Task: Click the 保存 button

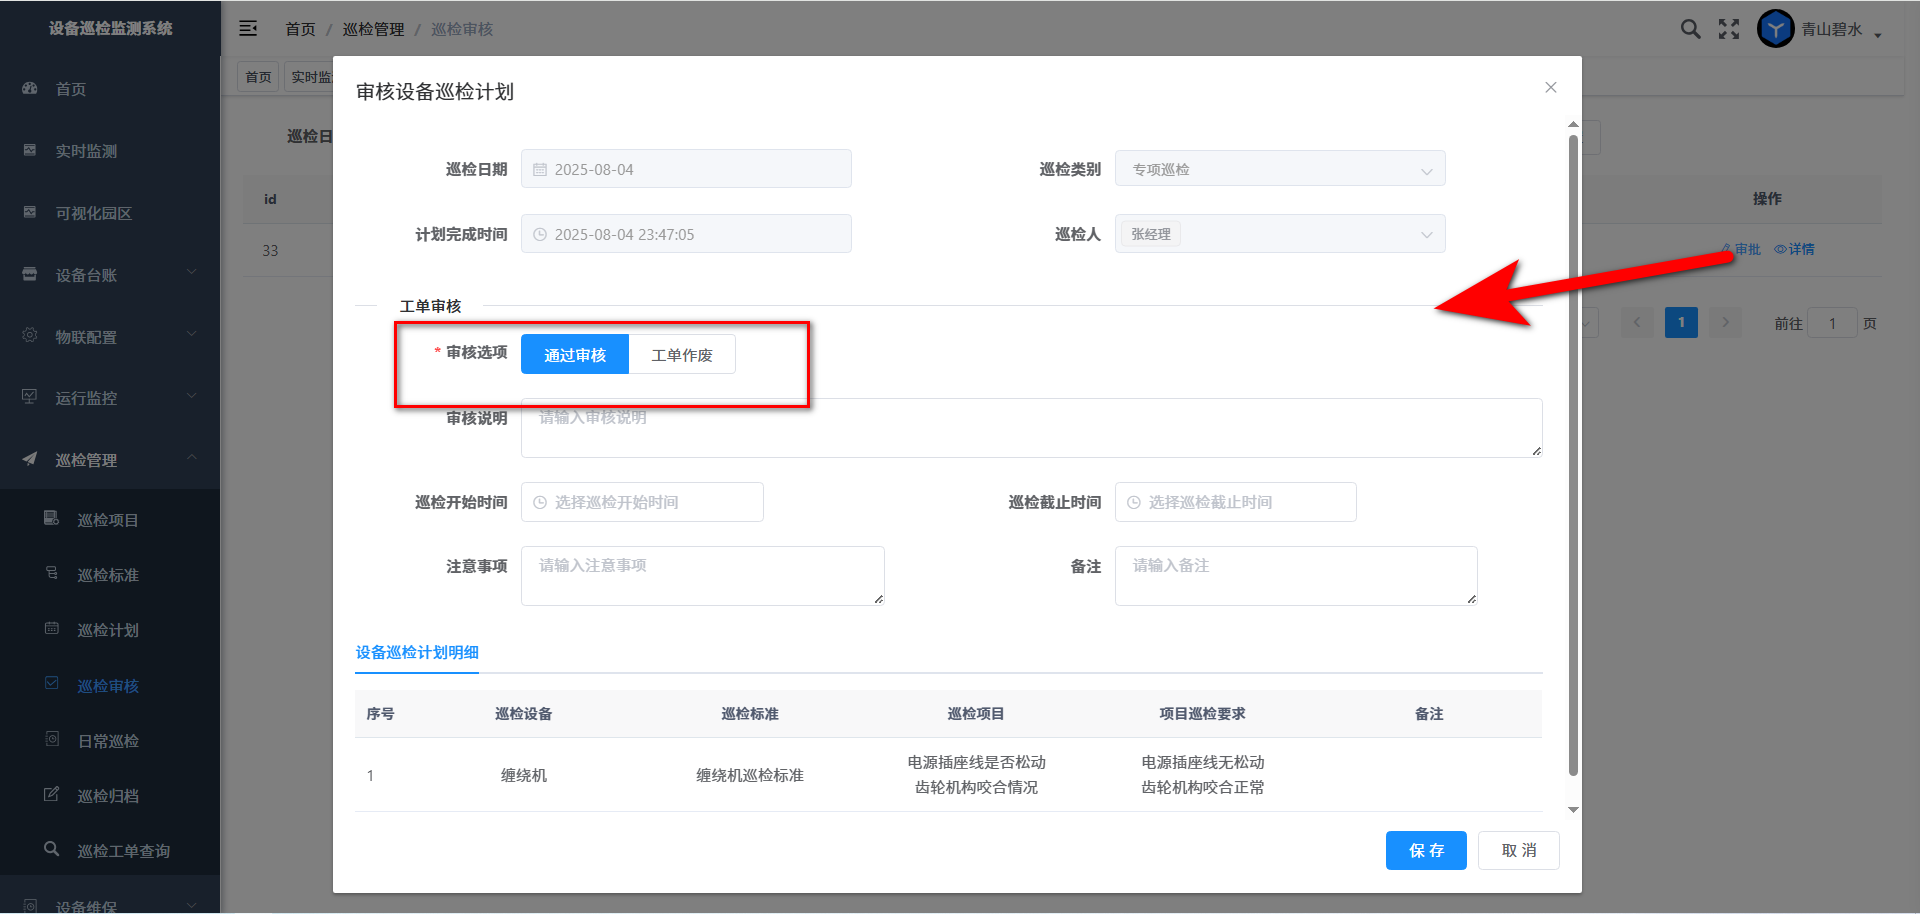Action: (x=1425, y=850)
